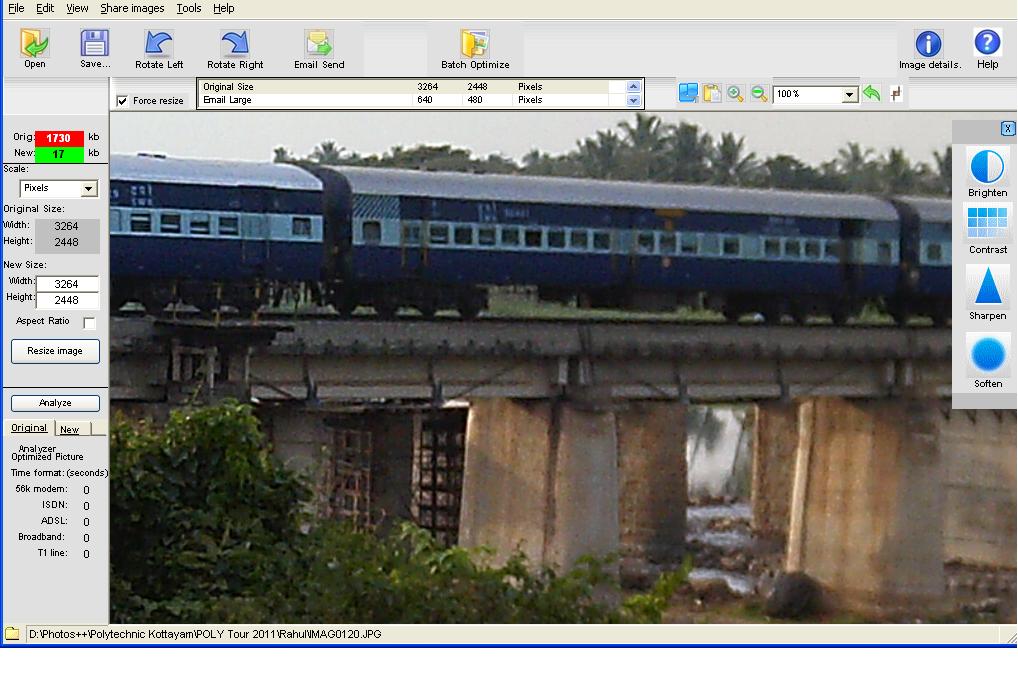Click the Open image icon
Viewport: 1018px width, 679px height.
[34, 44]
